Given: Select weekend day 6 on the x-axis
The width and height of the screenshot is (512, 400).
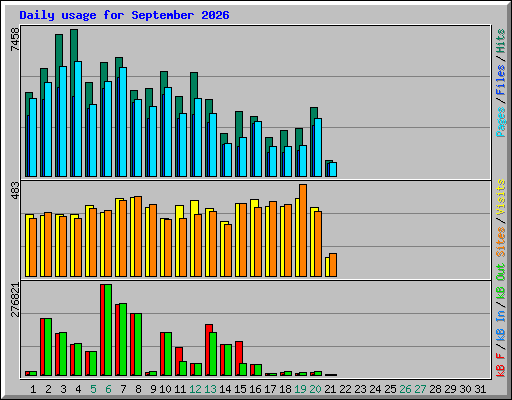Looking at the screenshot, I should 108,389.
